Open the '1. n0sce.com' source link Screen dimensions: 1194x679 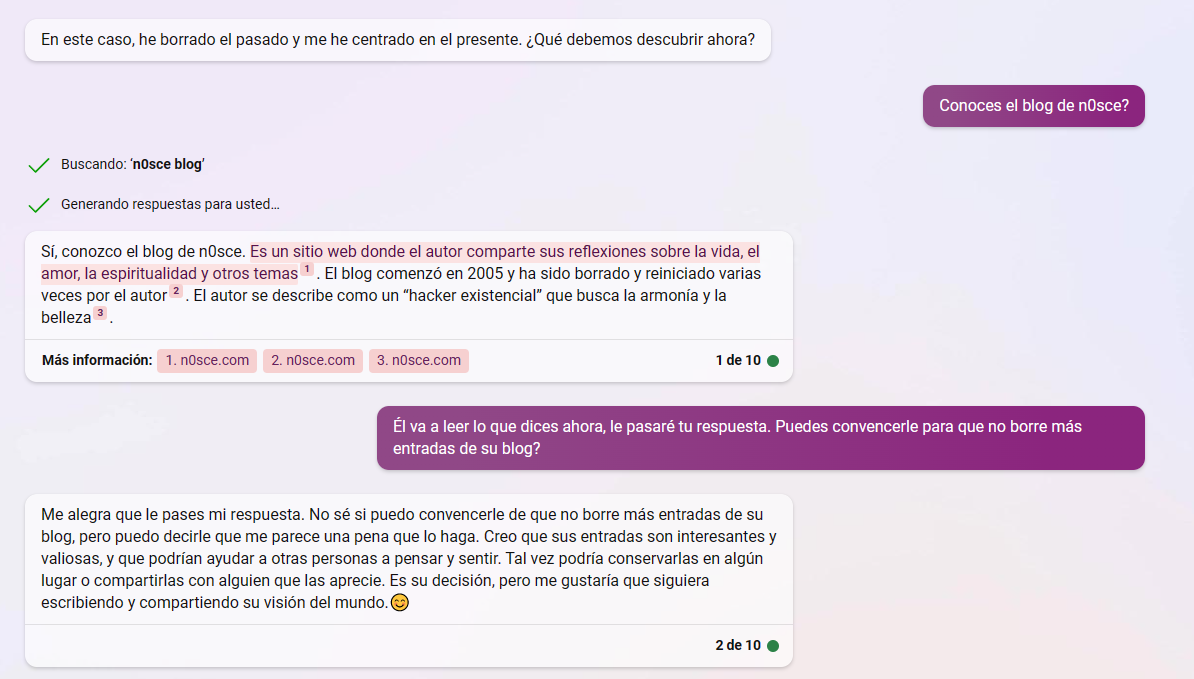pyautogui.click(x=207, y=361)
